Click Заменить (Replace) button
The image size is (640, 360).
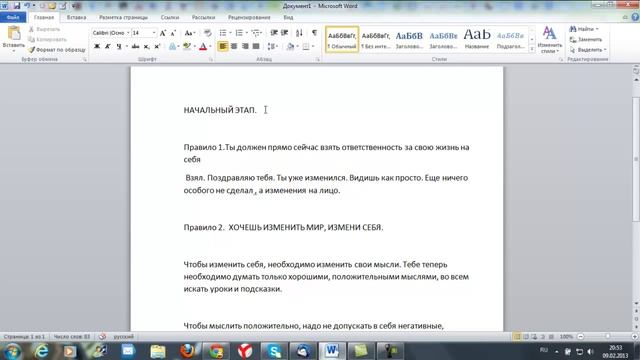586,40
